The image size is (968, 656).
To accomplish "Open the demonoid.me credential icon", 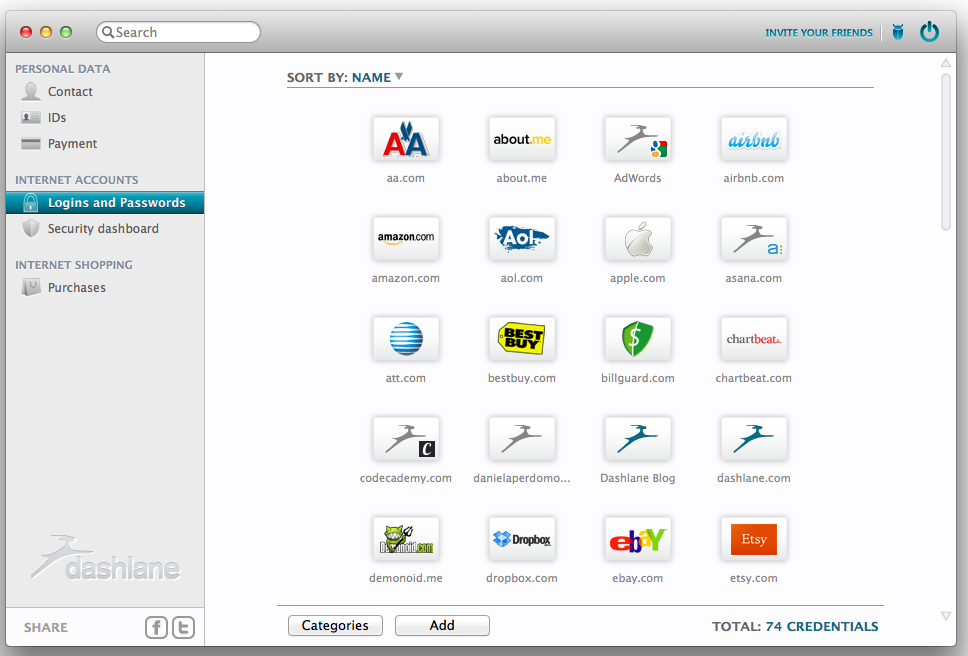I will click(x=406, y=539).
